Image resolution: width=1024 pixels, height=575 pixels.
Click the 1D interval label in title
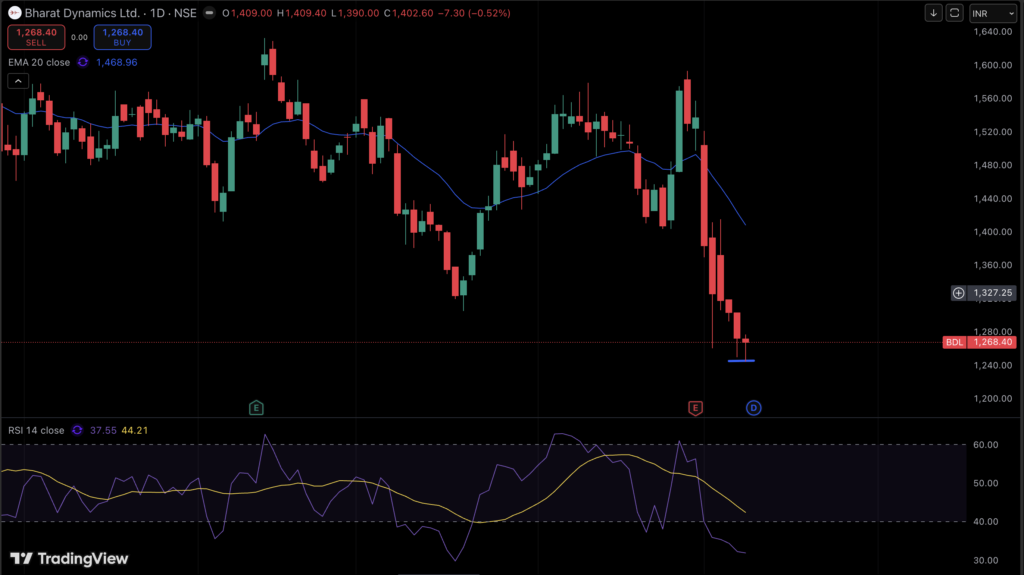154,13
